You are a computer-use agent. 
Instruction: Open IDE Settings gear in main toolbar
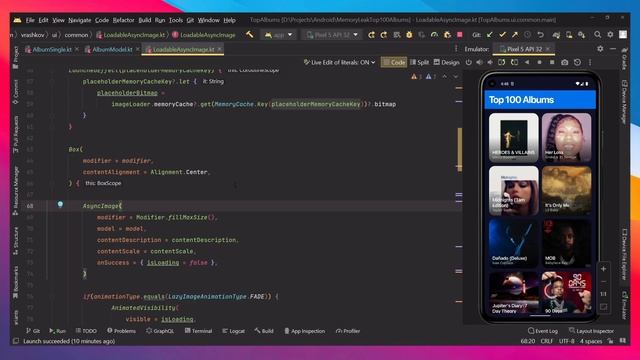tap(610, 35)
